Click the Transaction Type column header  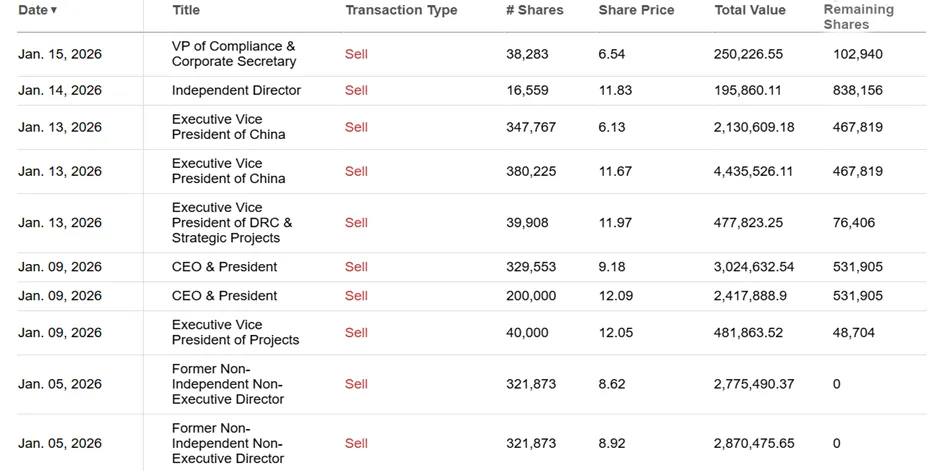401,10
